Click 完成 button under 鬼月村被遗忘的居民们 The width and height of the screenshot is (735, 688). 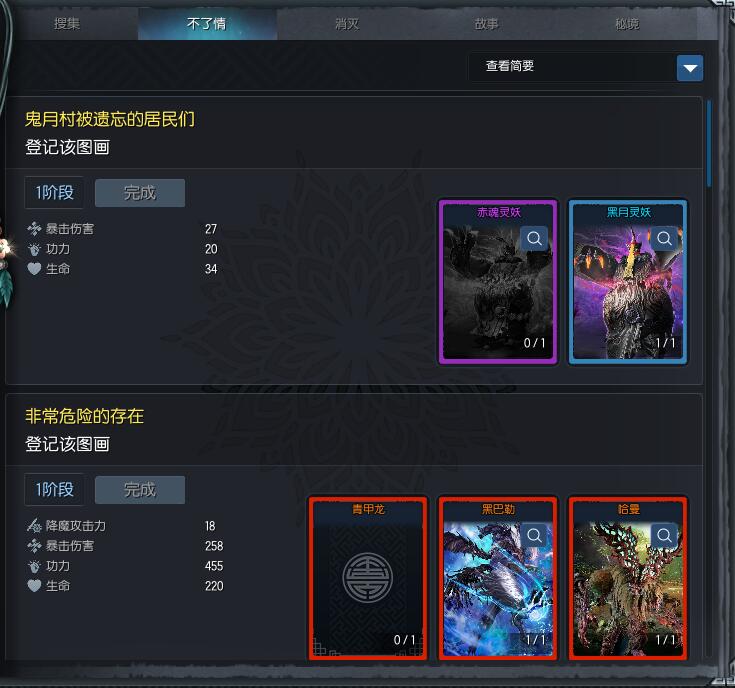[140, 193]
